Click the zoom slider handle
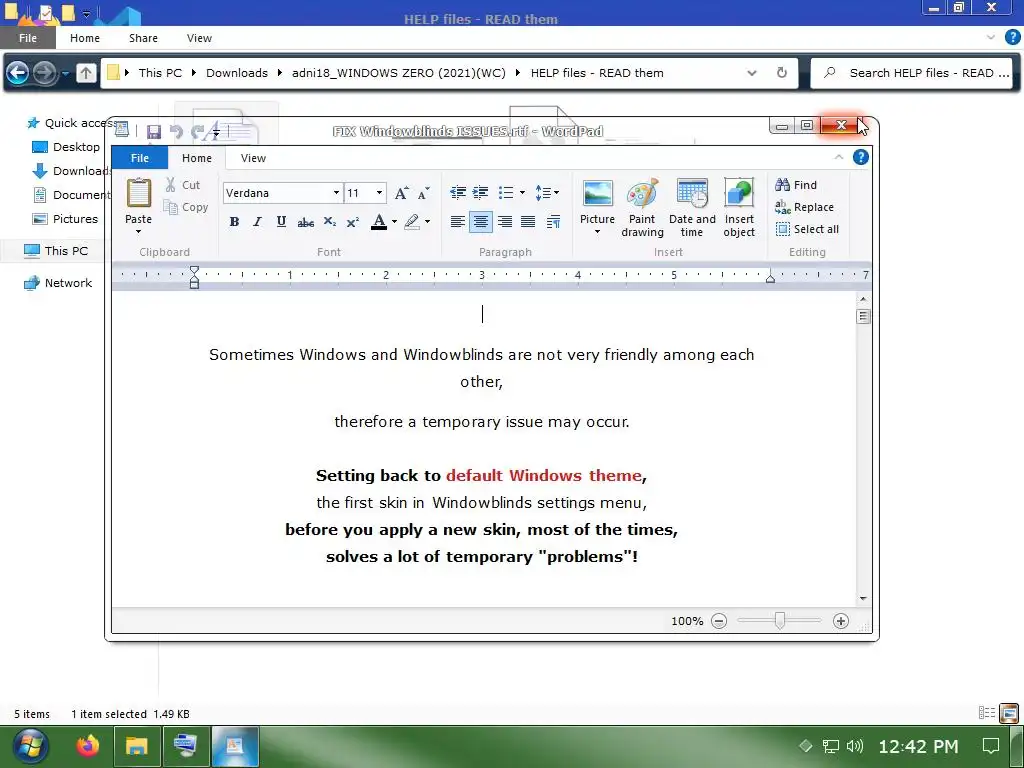The height and width of the screenshot is (768, 1024). pyautogui.click(x=779, y=621)
